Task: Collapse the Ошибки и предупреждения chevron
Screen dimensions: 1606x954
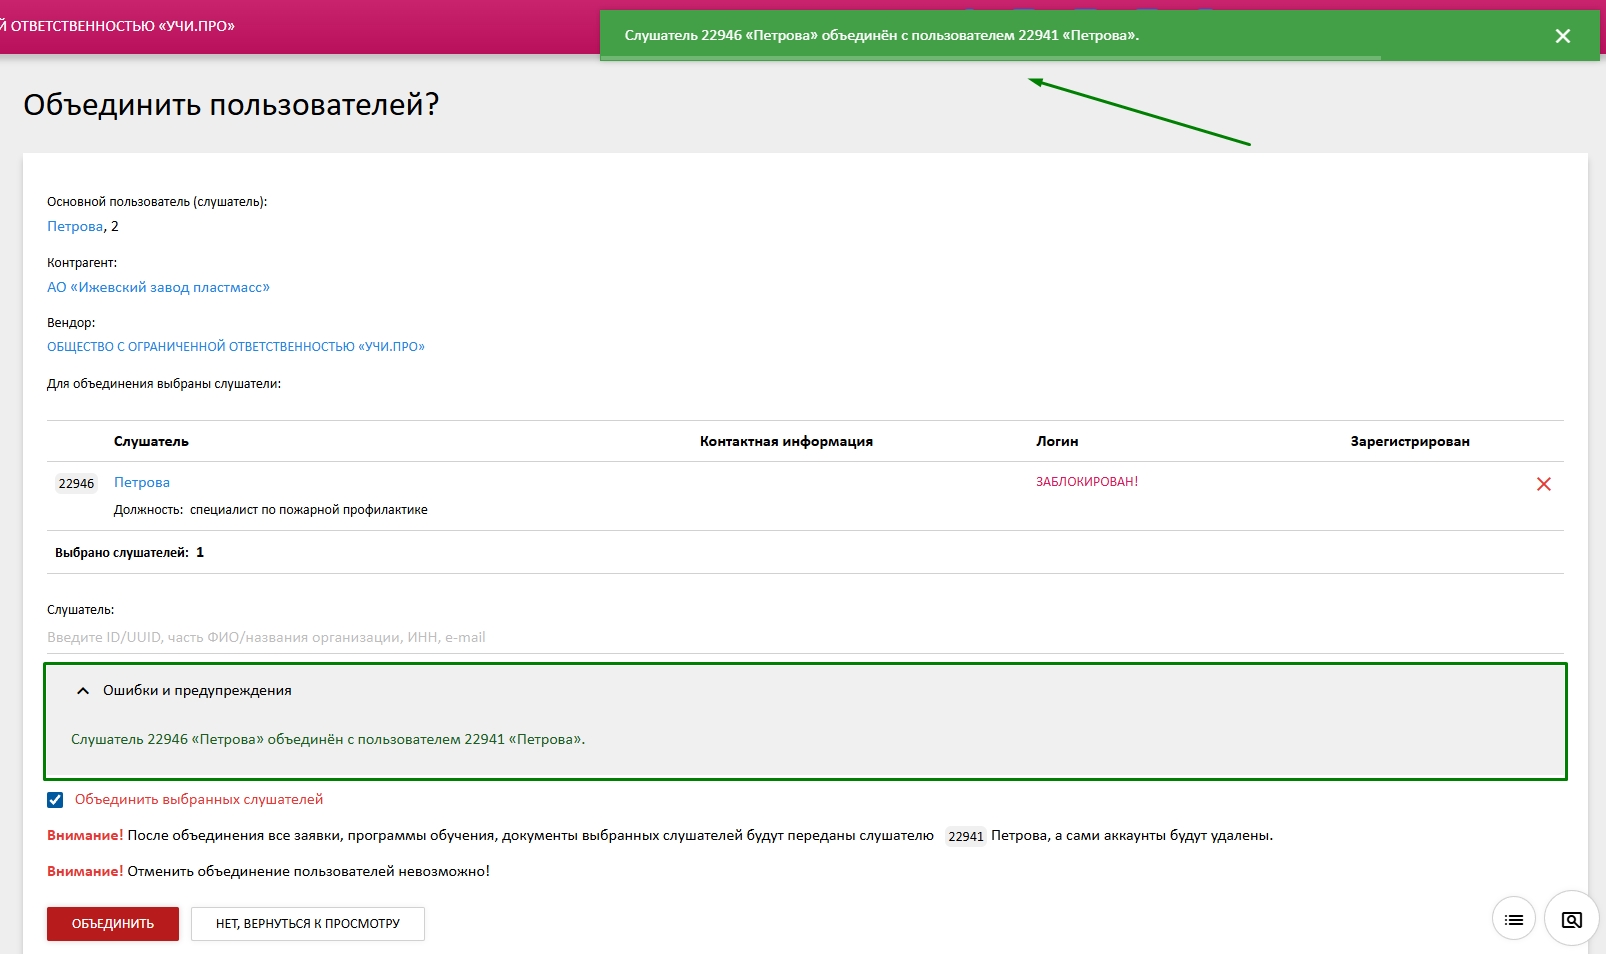Action: [x=83, y=691]
